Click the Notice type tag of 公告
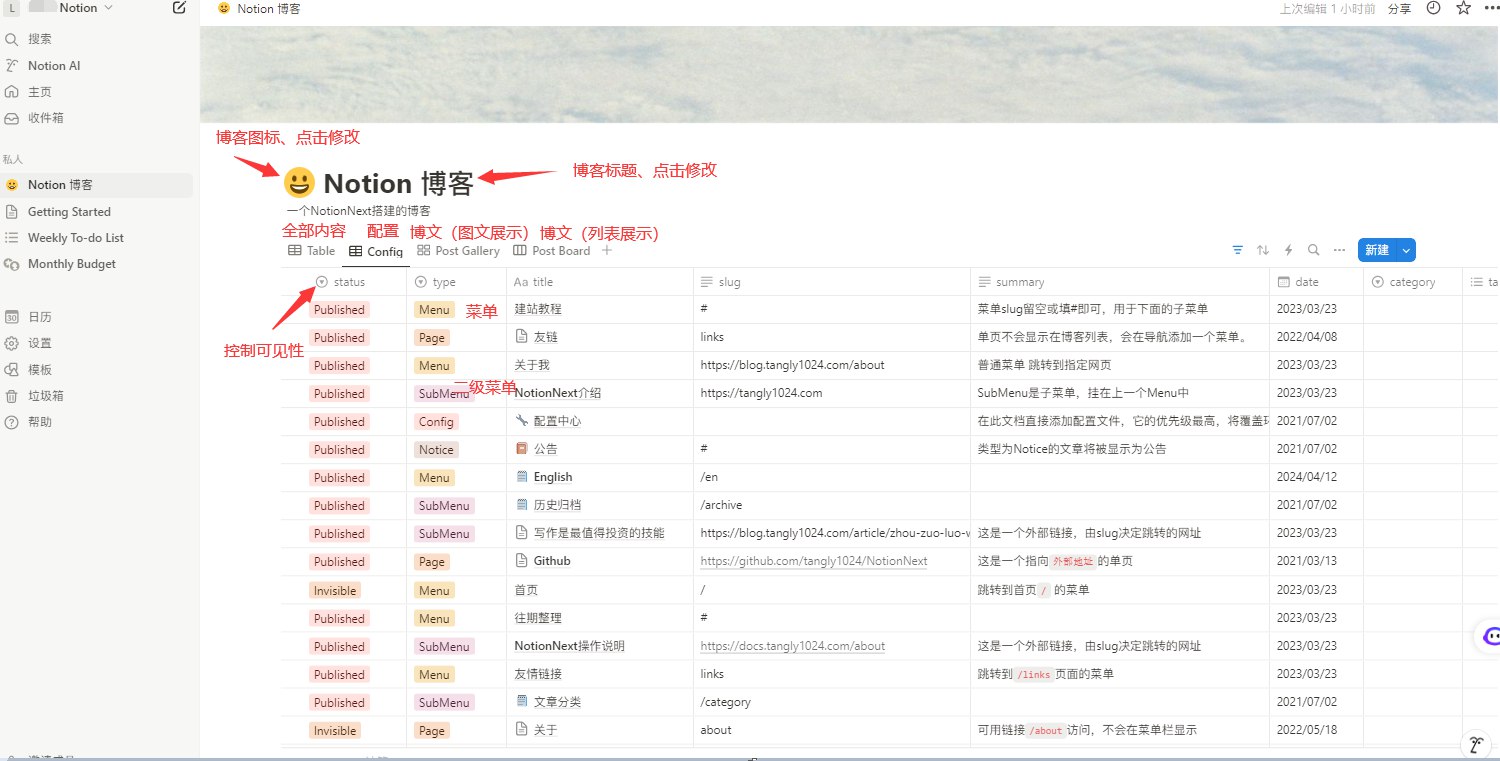Image resolution: width=1500 pixels, height=761 pixels. coord(436,450)
